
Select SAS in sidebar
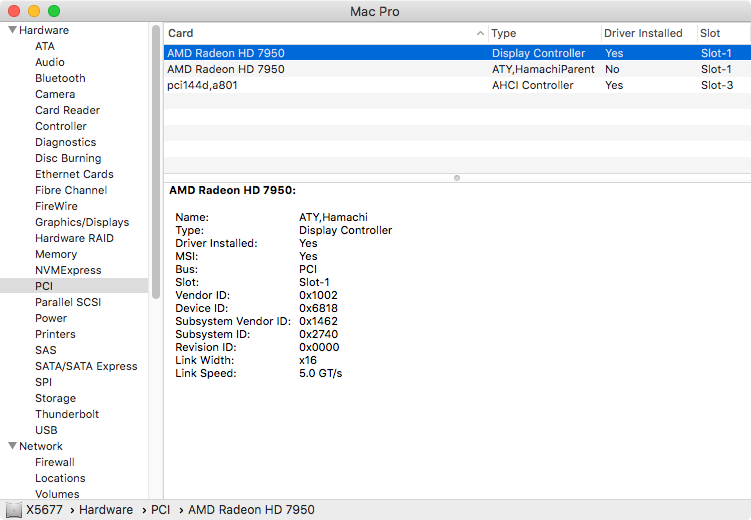point(46,350)
